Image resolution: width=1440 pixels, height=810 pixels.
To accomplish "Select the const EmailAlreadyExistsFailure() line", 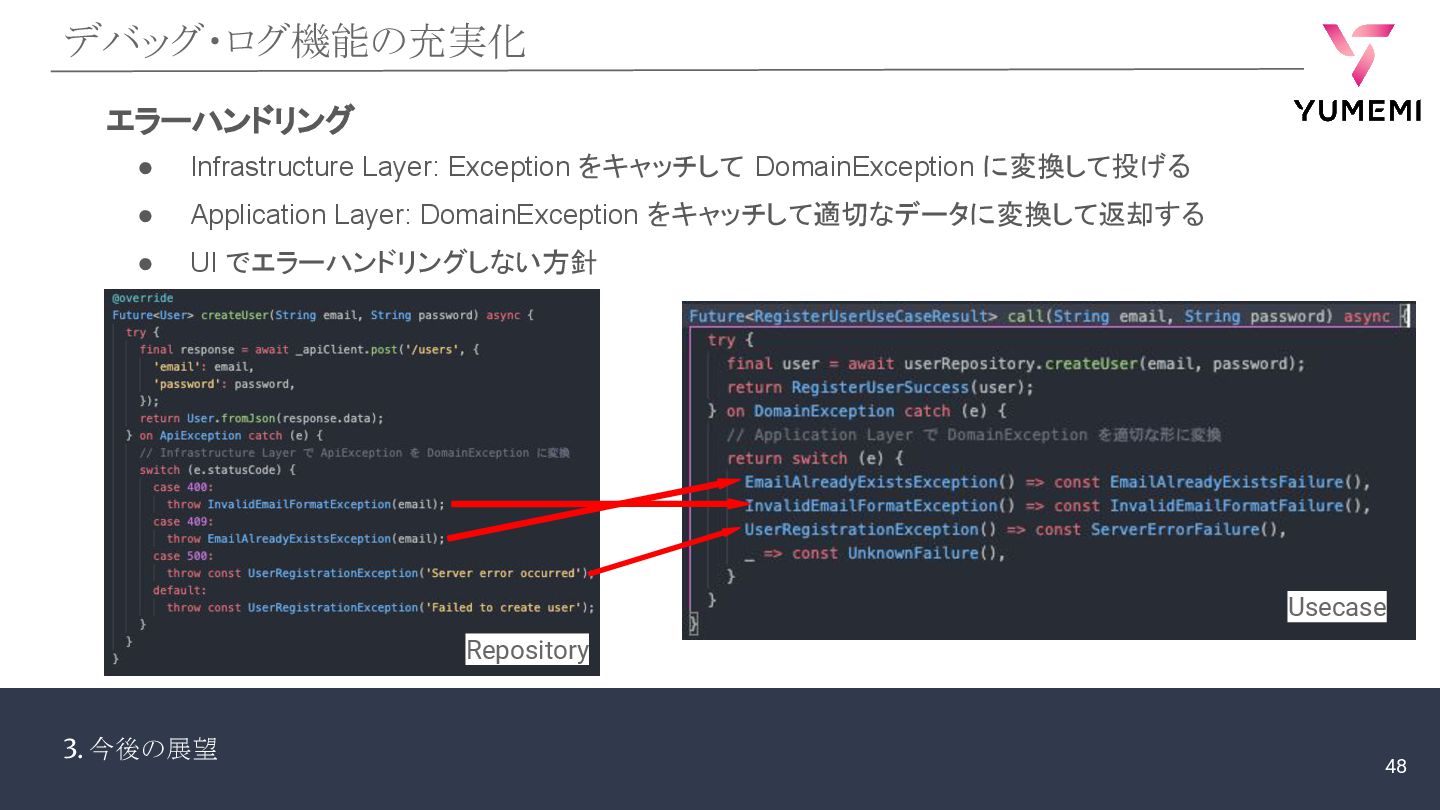I will coord(1057,482).
